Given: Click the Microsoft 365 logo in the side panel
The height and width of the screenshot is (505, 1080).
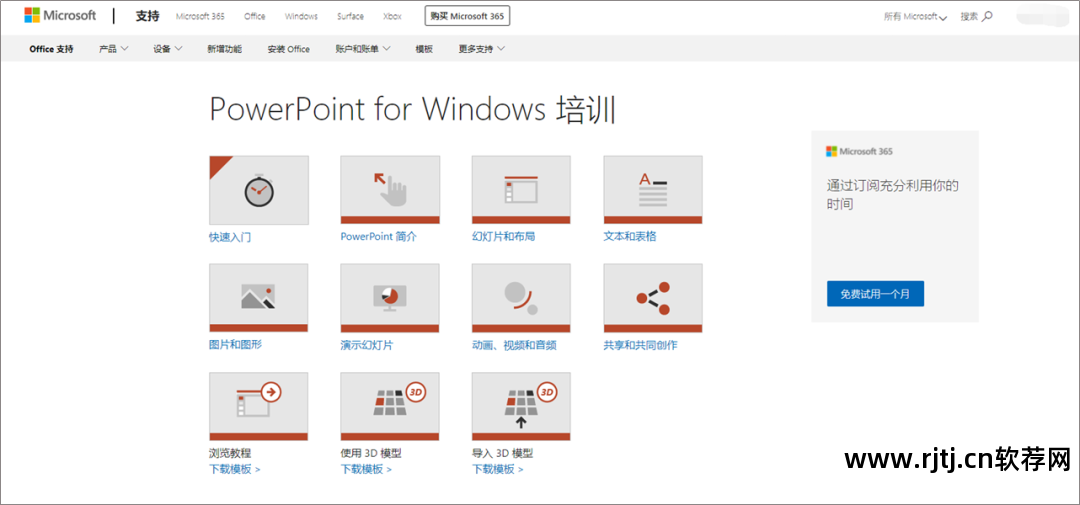Looking at the screenshot, I should (860, 151).
